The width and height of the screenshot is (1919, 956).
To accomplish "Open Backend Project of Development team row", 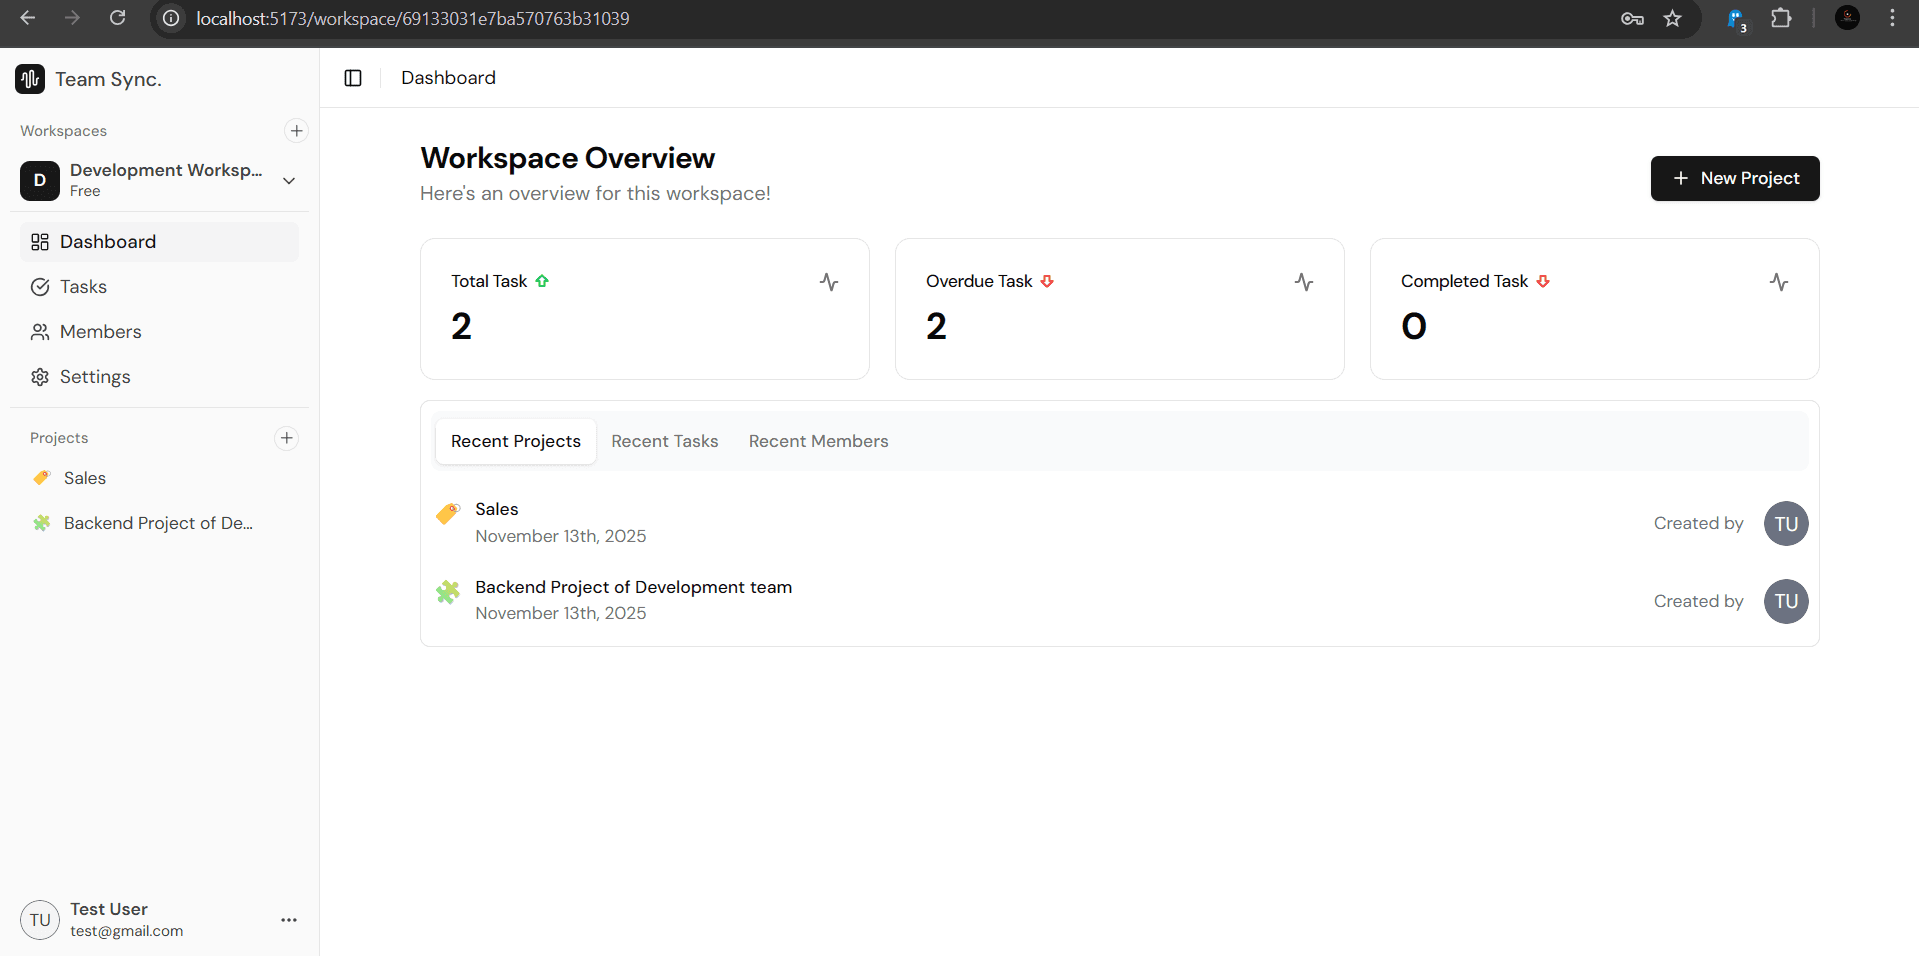I will pos(1121,600).
